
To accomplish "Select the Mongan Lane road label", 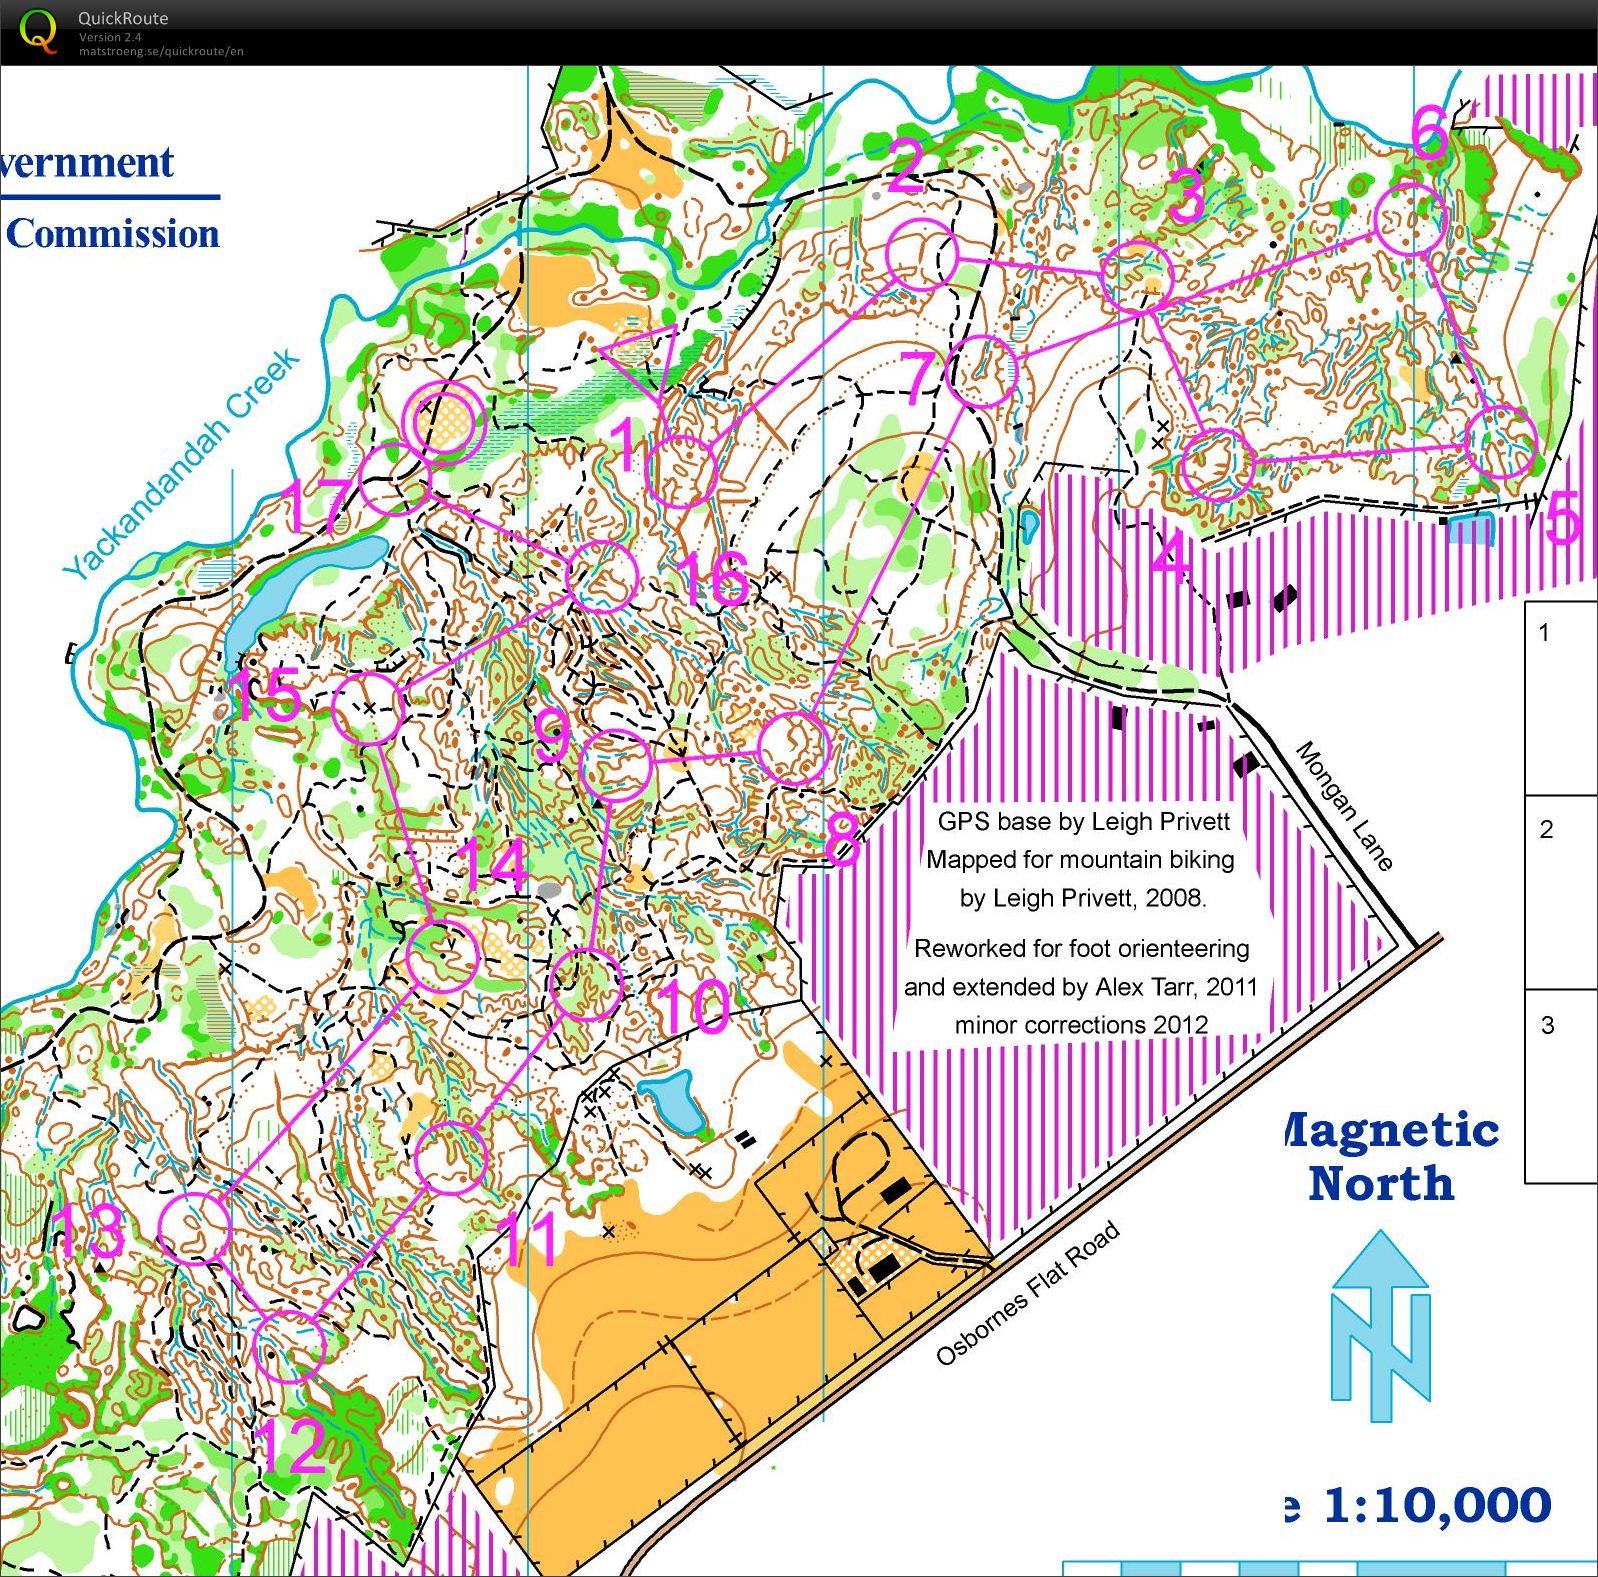I will (1344, 806).
